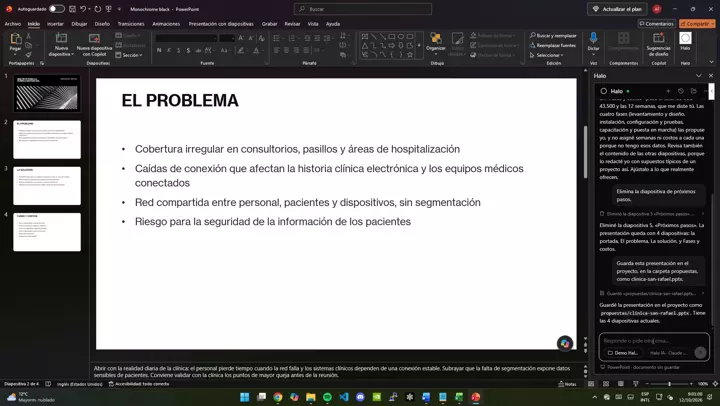Click the Copilot floating icon on slide
Screen dimensions: 720x406
coord(565,343)
